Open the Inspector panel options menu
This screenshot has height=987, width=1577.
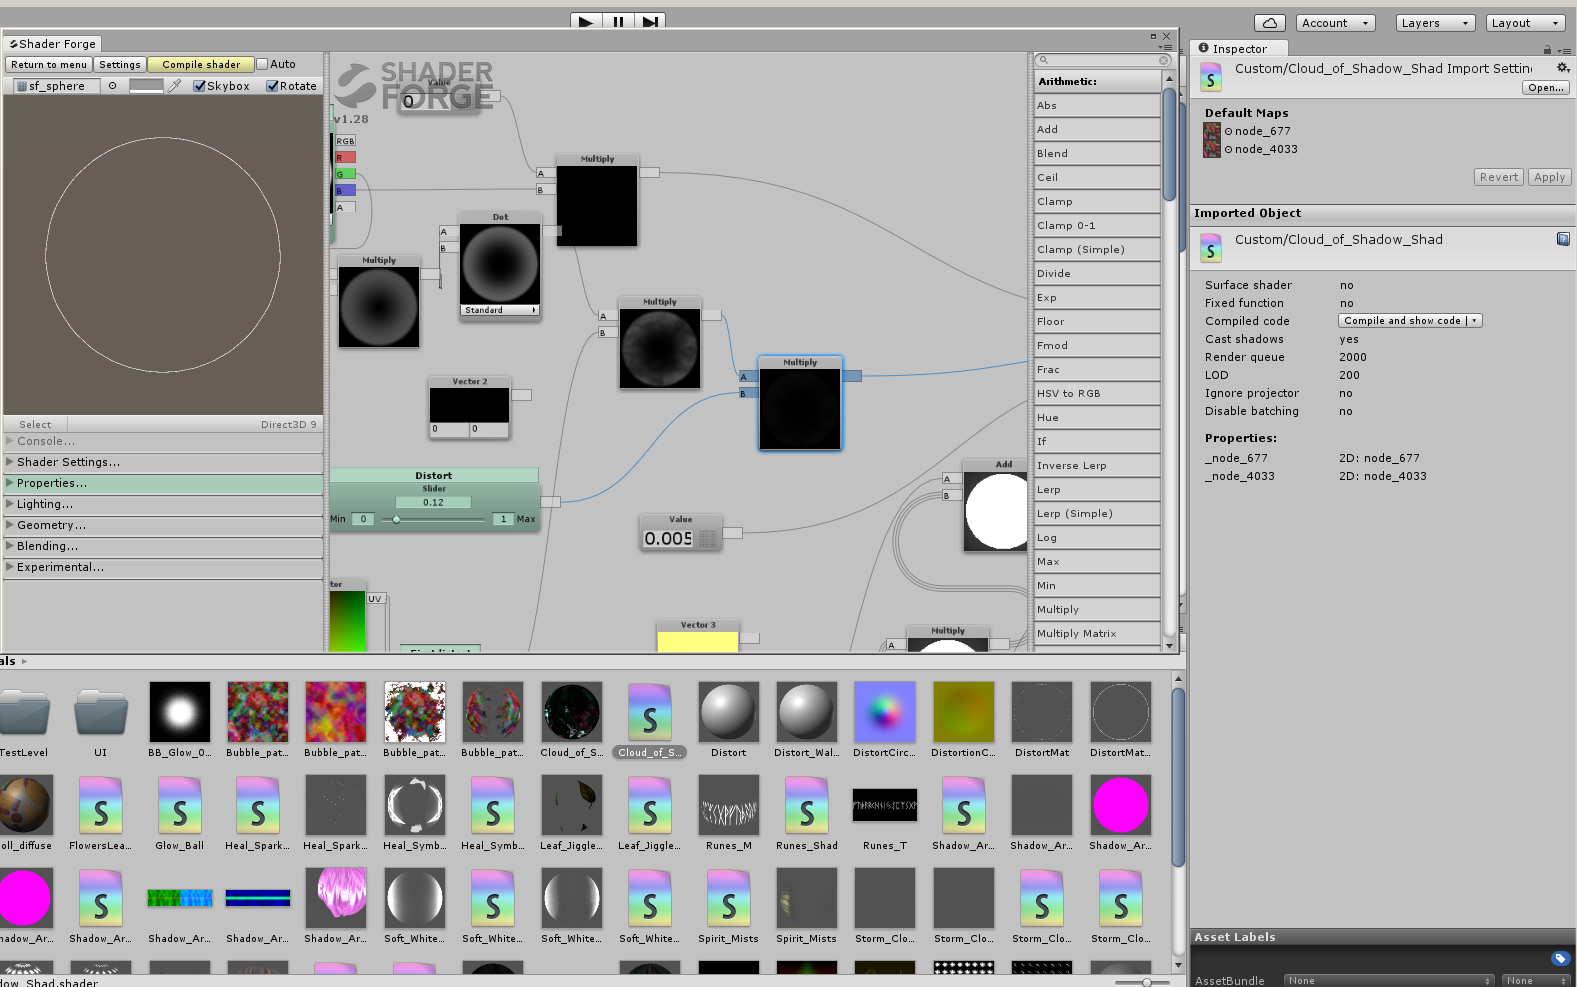coord(1563,50)
